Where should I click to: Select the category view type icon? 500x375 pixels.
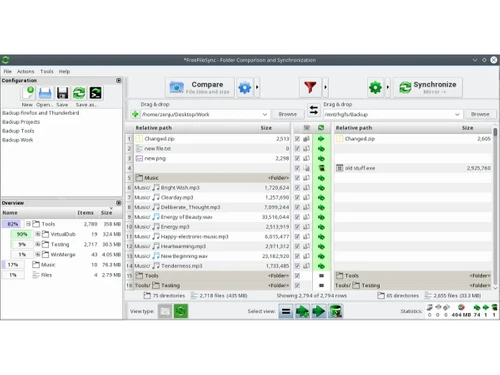(x=165, y=311)
